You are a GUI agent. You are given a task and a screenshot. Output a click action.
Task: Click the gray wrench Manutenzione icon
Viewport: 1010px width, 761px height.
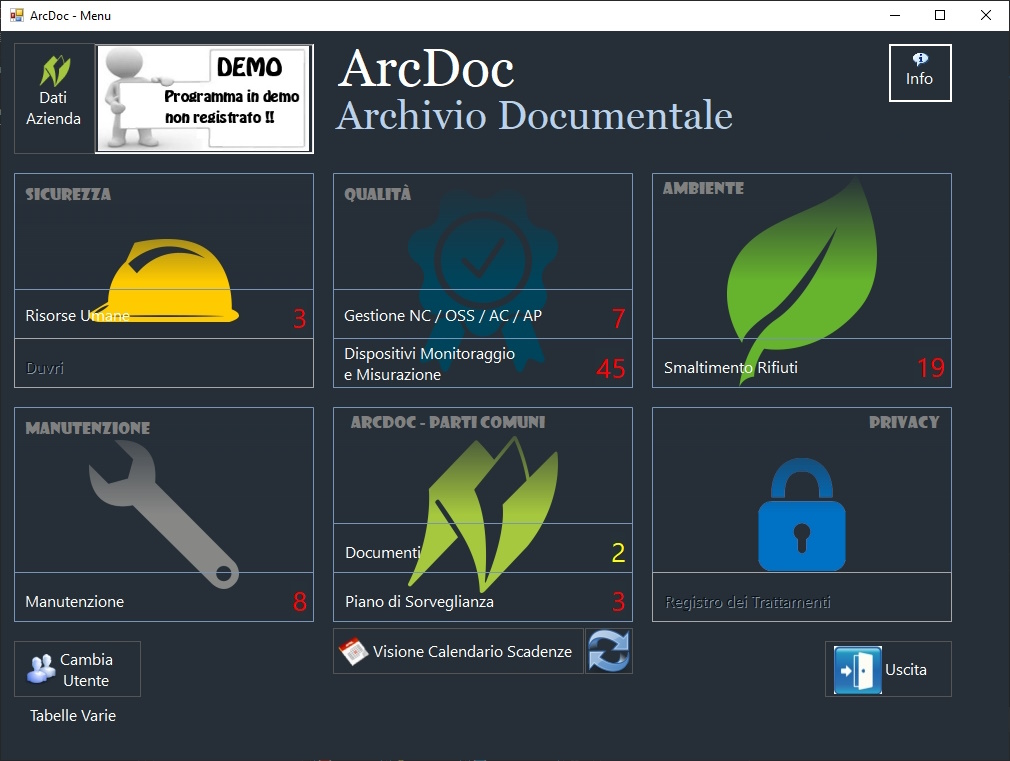[x=164, y=514]
